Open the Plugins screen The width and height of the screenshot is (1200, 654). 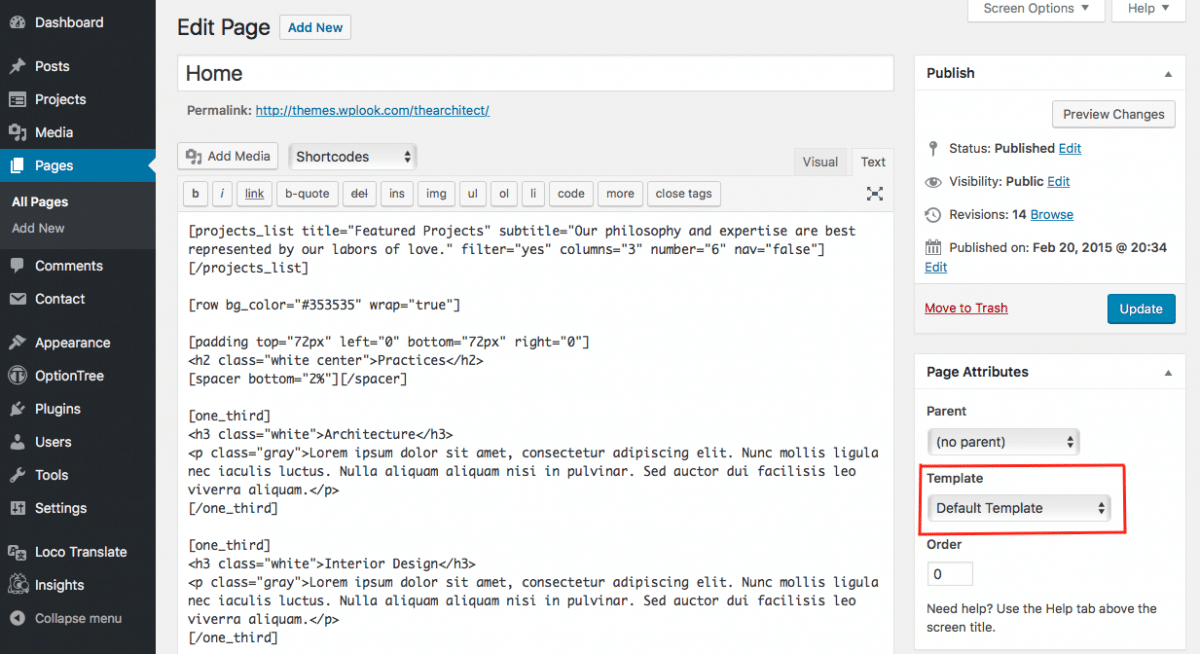[55, 408]
